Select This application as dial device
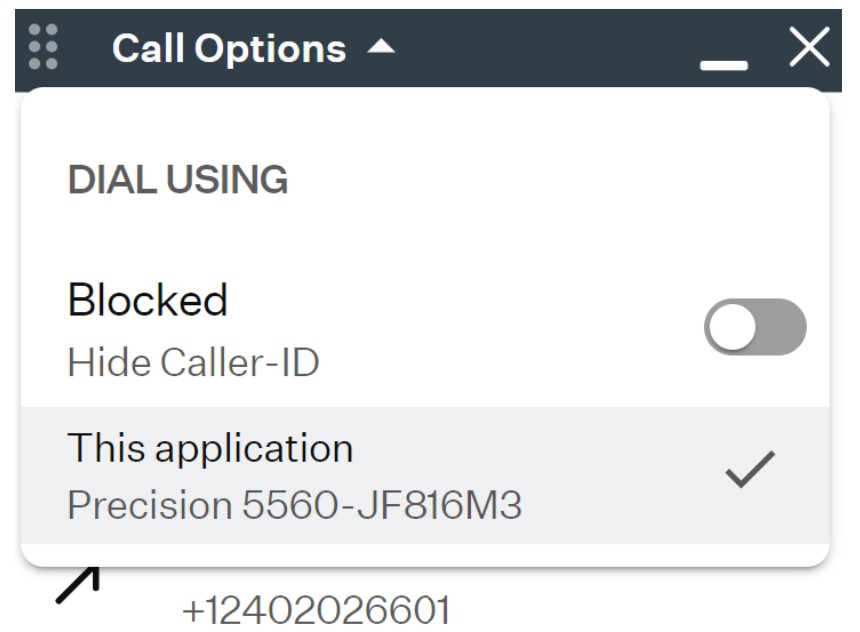Screen dimensions: 860x632 click(x=210, y=448)
